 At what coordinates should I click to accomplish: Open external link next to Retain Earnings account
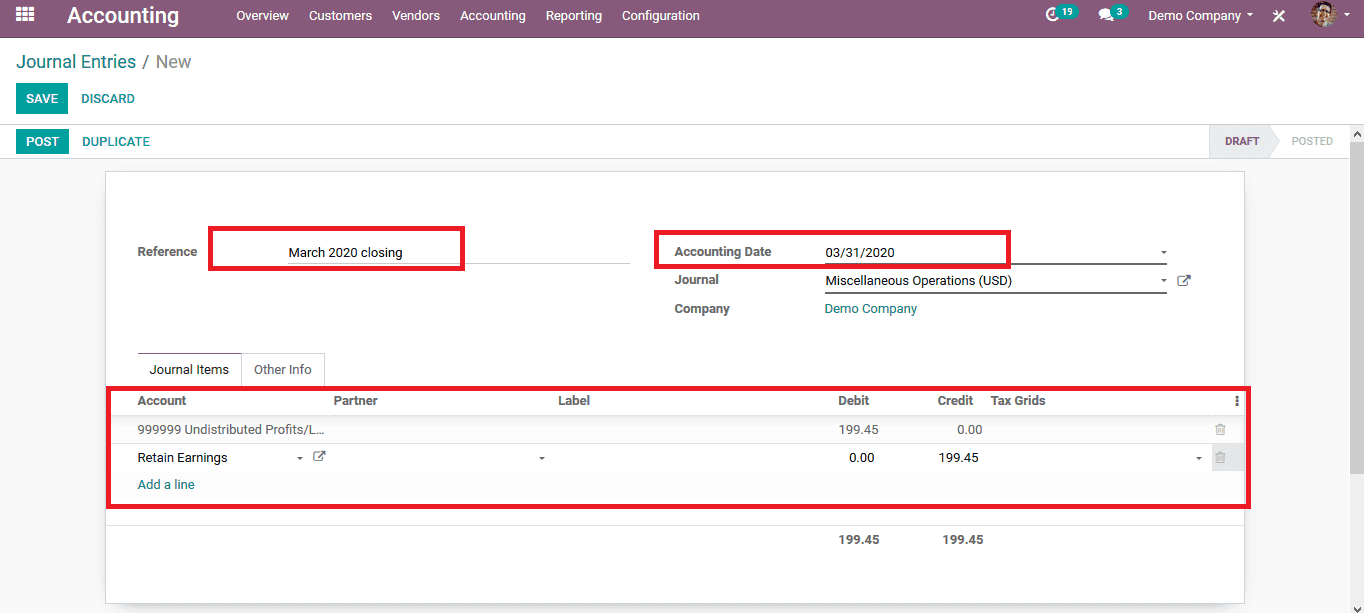tap(319, 457)
